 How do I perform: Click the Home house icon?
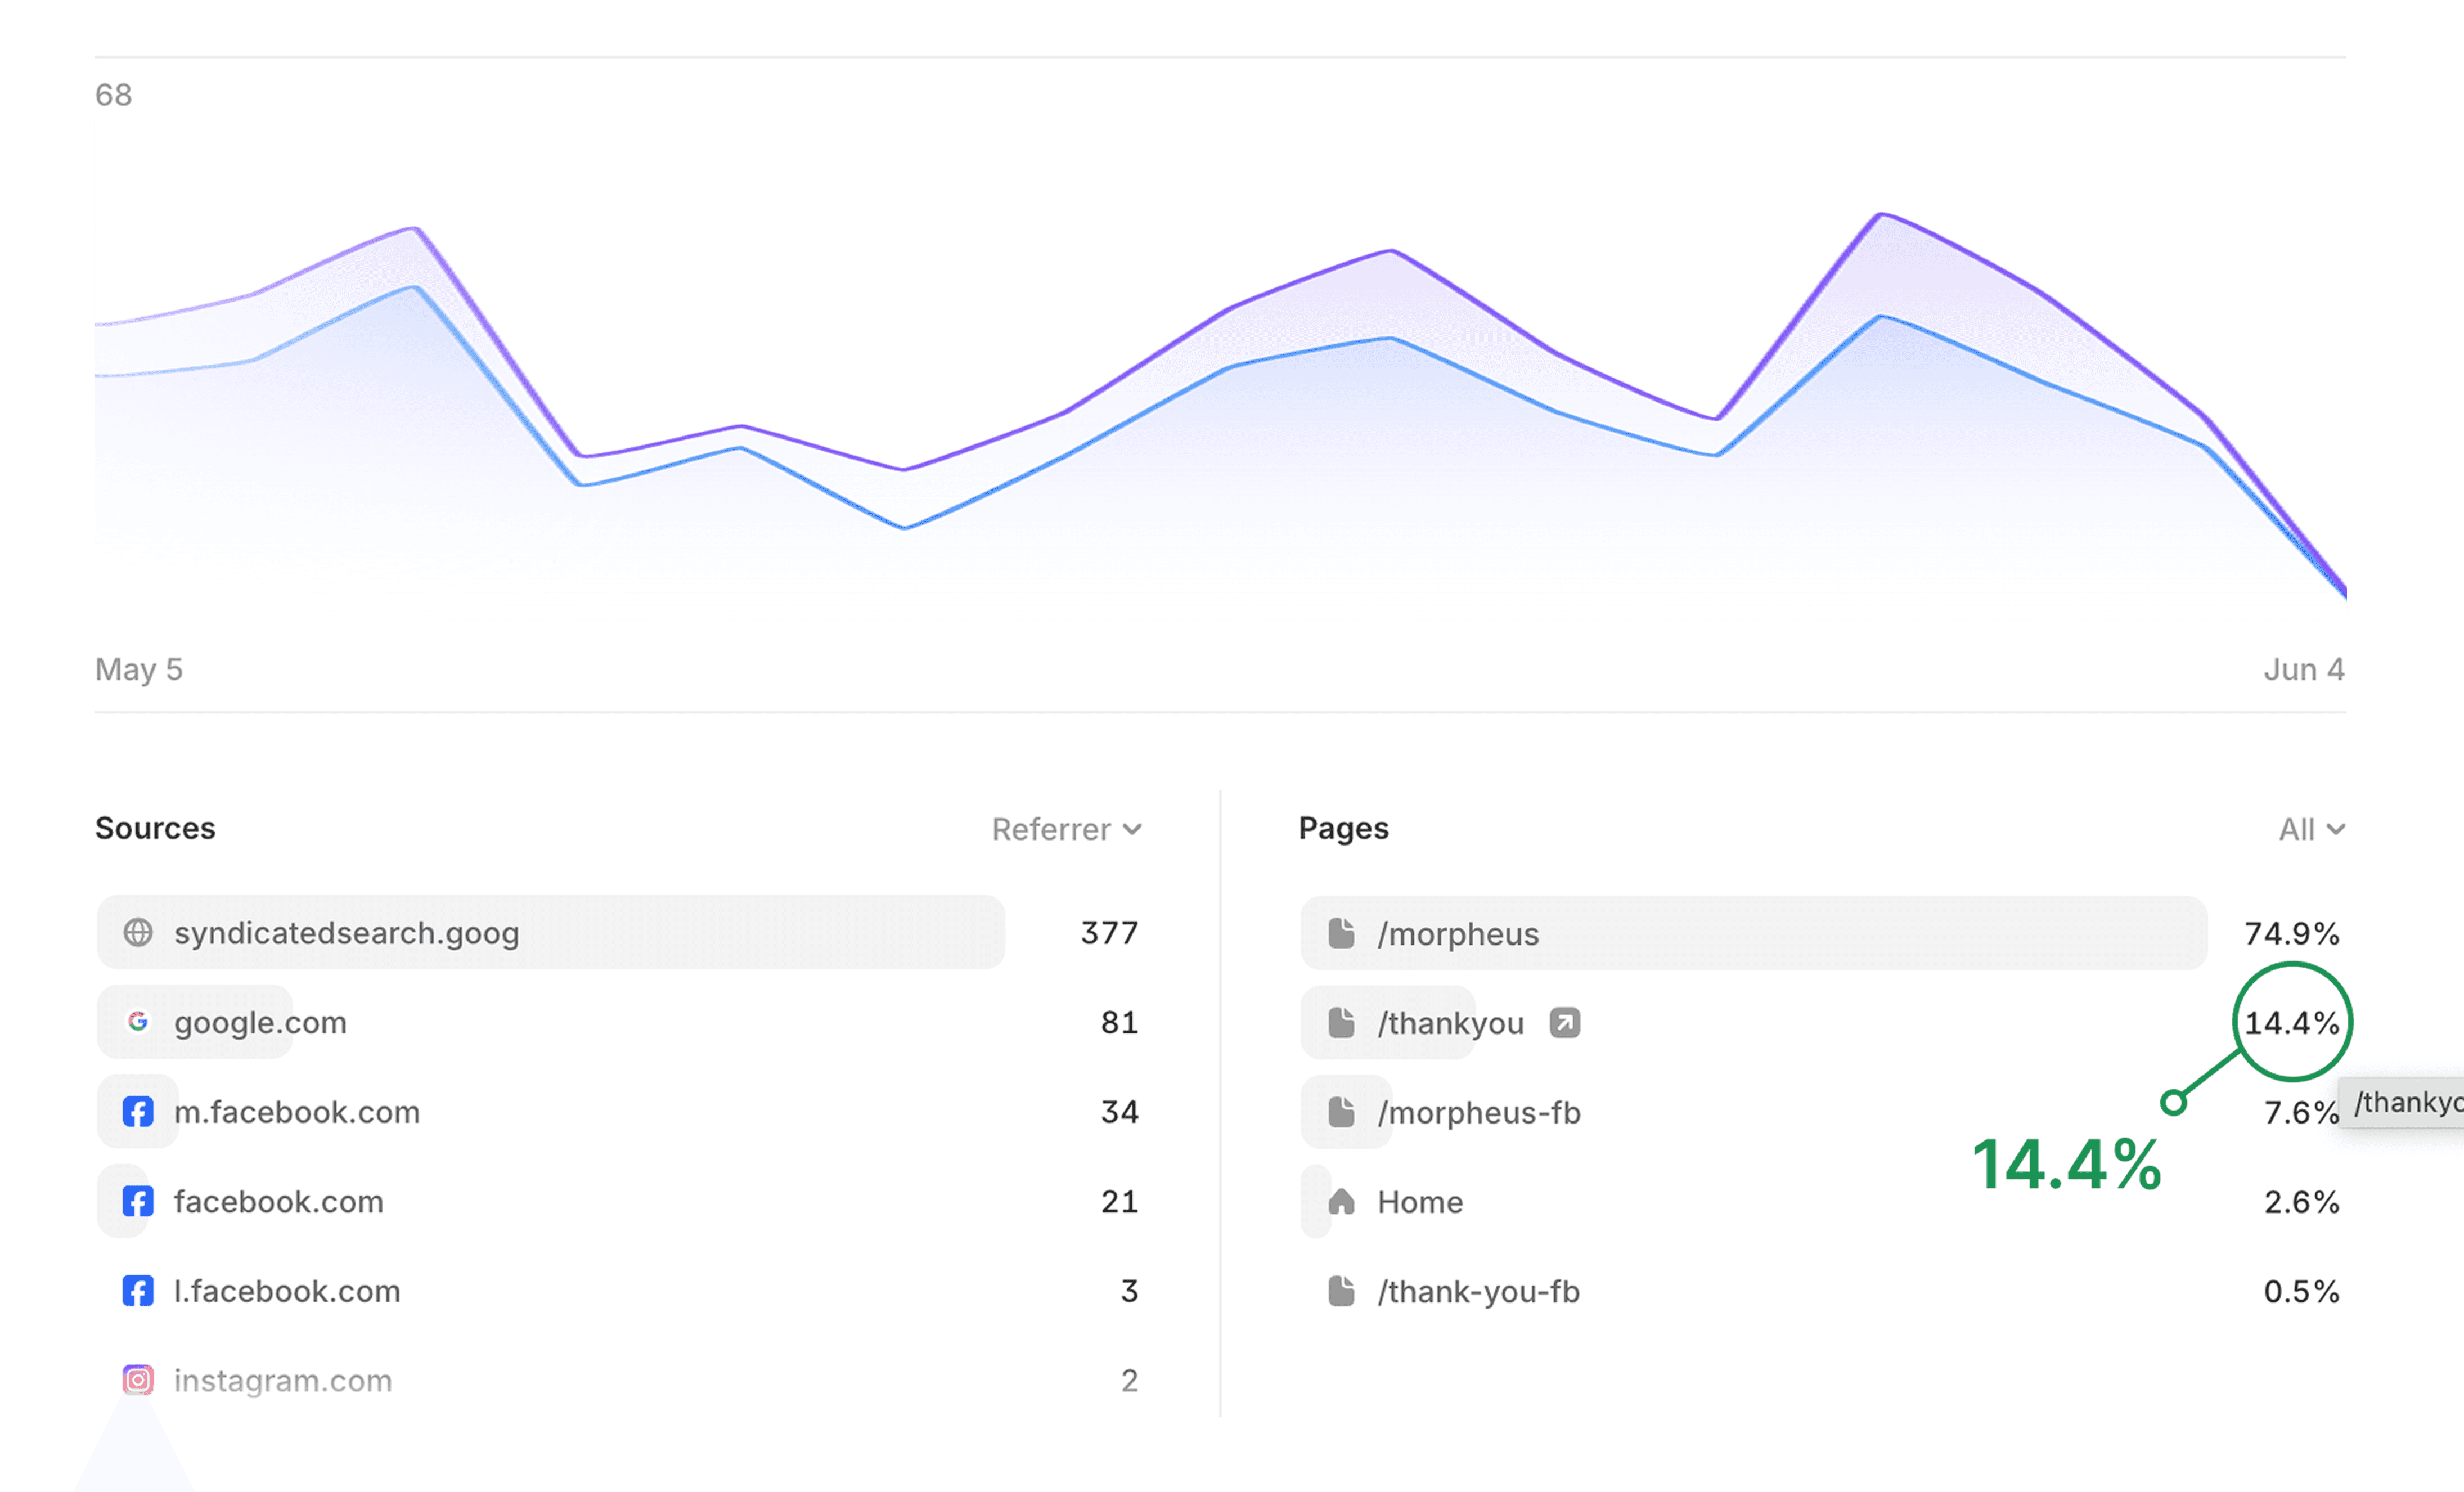1341,1201
